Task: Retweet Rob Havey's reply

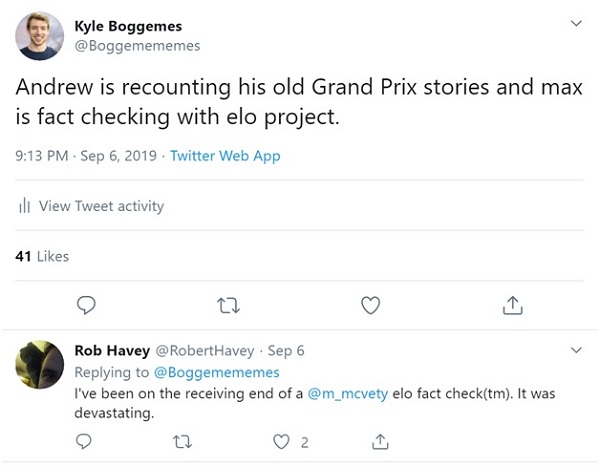Action: (182, 440)
